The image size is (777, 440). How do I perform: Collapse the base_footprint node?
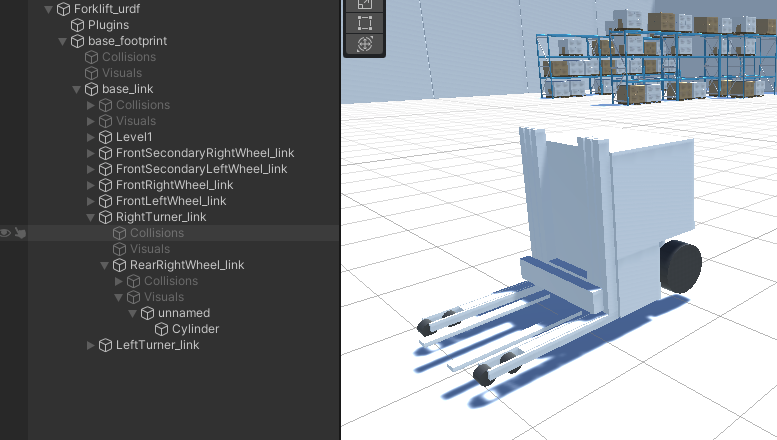click(63, 41)
